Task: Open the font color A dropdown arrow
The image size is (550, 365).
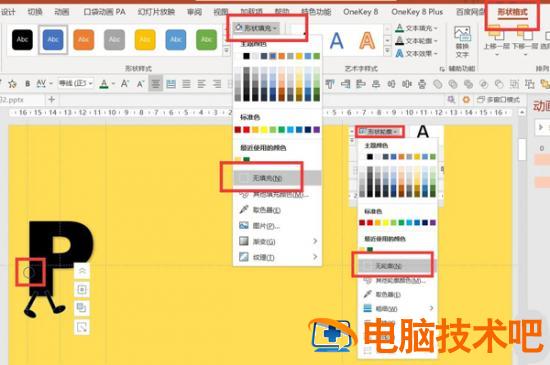Action: [113, 84]
